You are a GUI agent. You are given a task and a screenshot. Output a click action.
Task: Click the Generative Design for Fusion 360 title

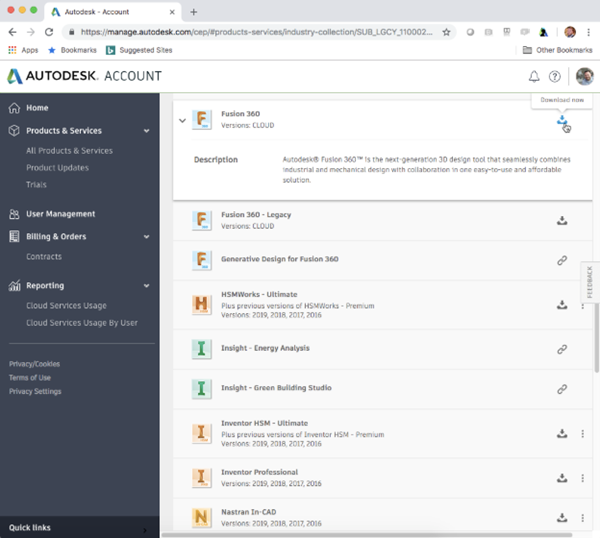coord(280,259)
